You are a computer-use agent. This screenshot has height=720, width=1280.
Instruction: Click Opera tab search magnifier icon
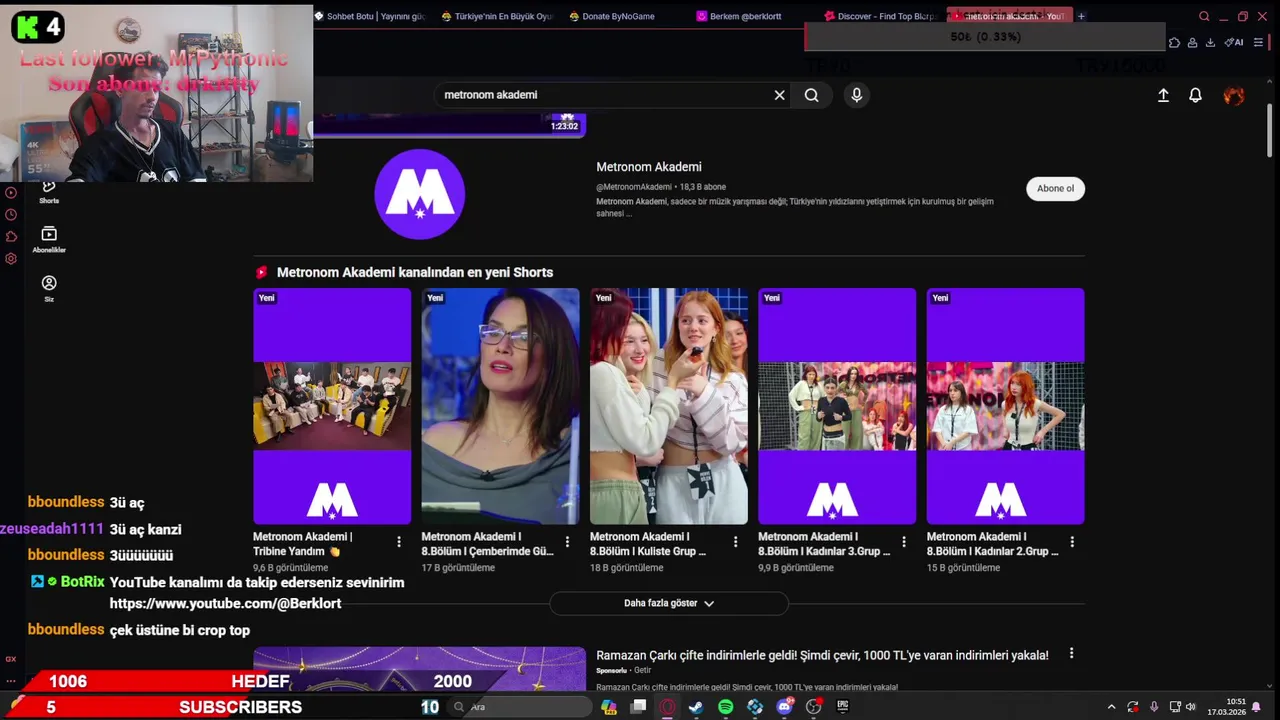click(1204, 16)
